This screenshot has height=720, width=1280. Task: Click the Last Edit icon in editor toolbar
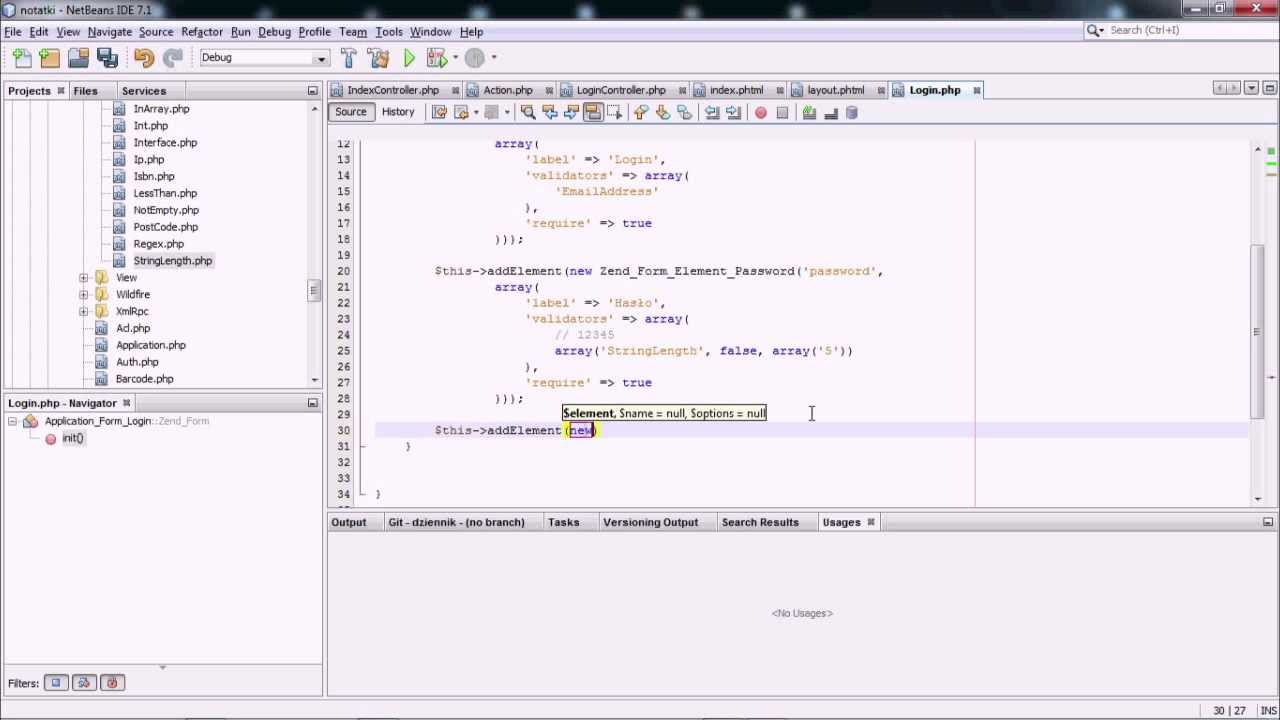coord(439,113)
